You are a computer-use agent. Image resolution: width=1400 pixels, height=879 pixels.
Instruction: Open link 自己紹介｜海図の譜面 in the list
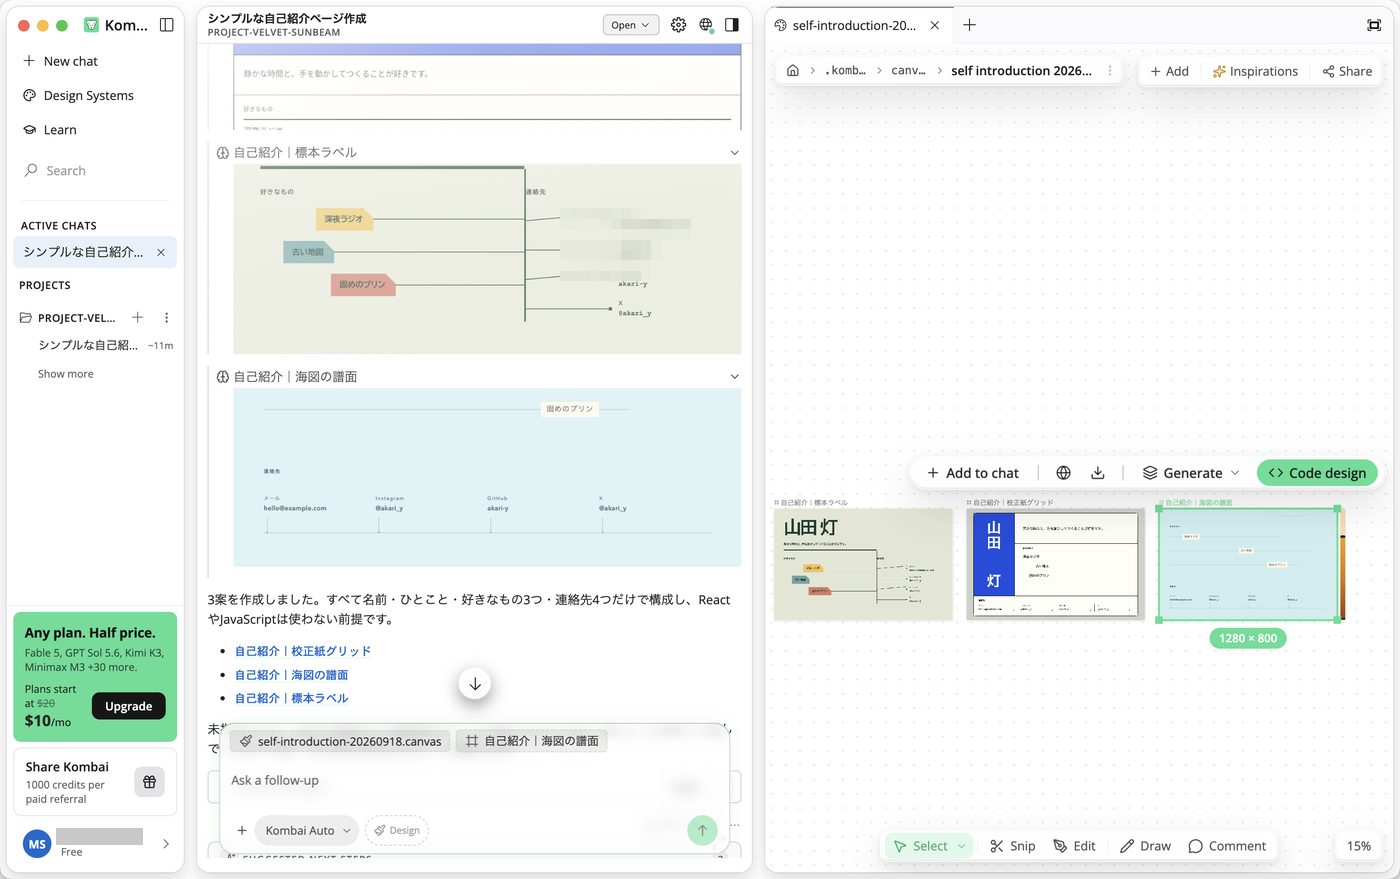[292, 675]
